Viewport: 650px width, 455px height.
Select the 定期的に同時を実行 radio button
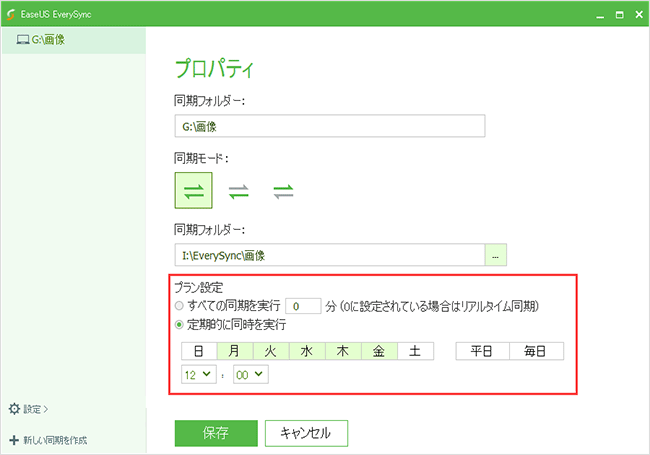click(x=179, y=324)
